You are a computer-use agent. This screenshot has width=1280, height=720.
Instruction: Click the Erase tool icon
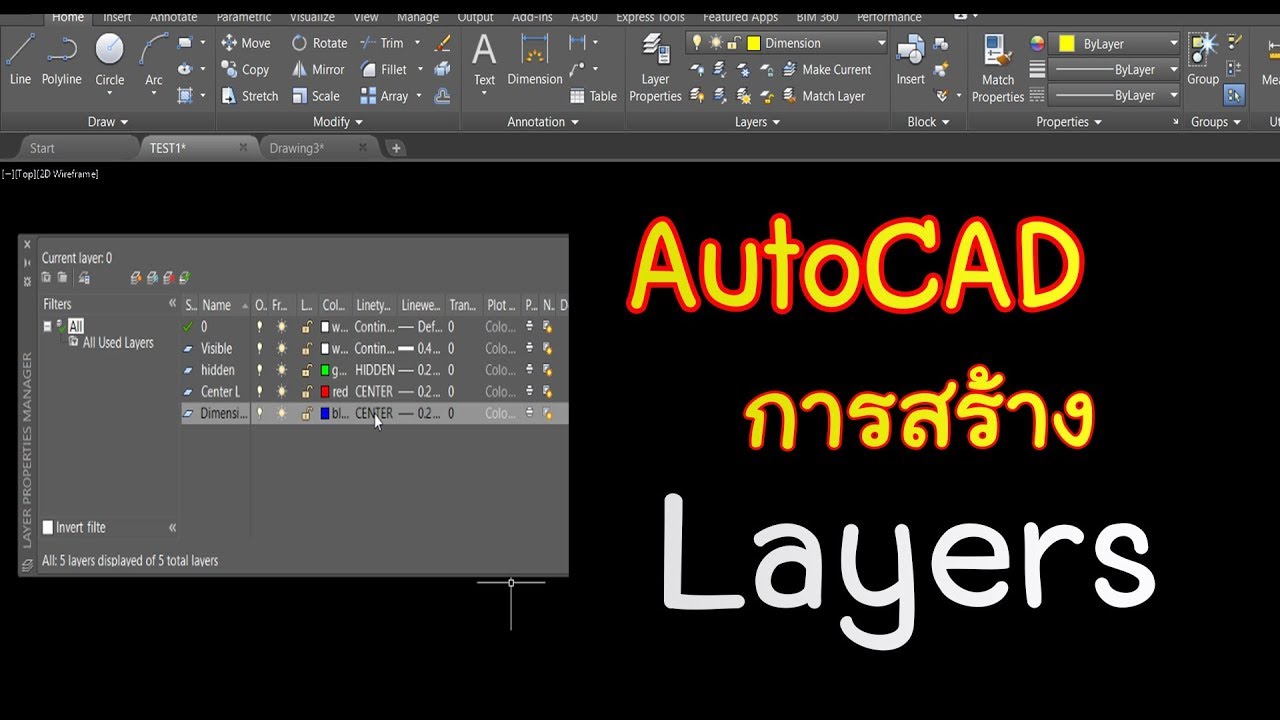[444, 43]
